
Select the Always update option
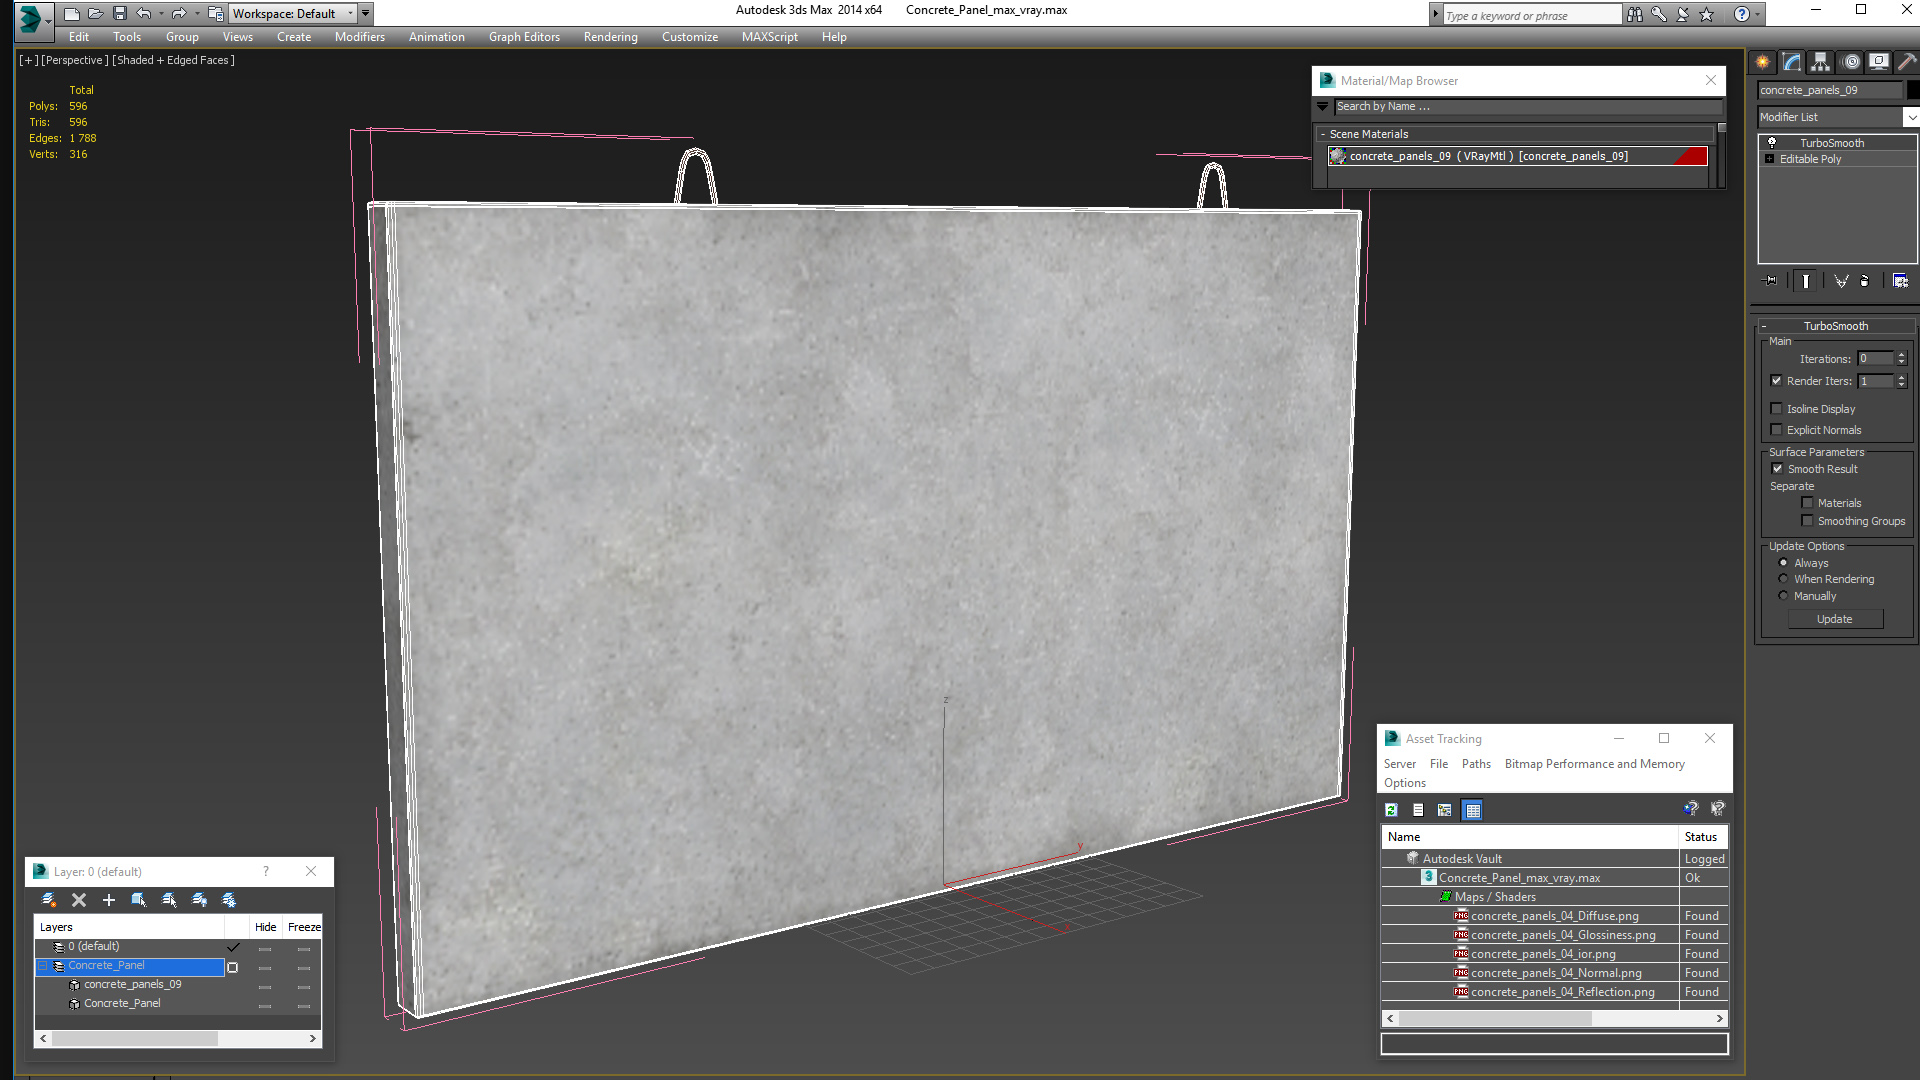pos(1783,562)
